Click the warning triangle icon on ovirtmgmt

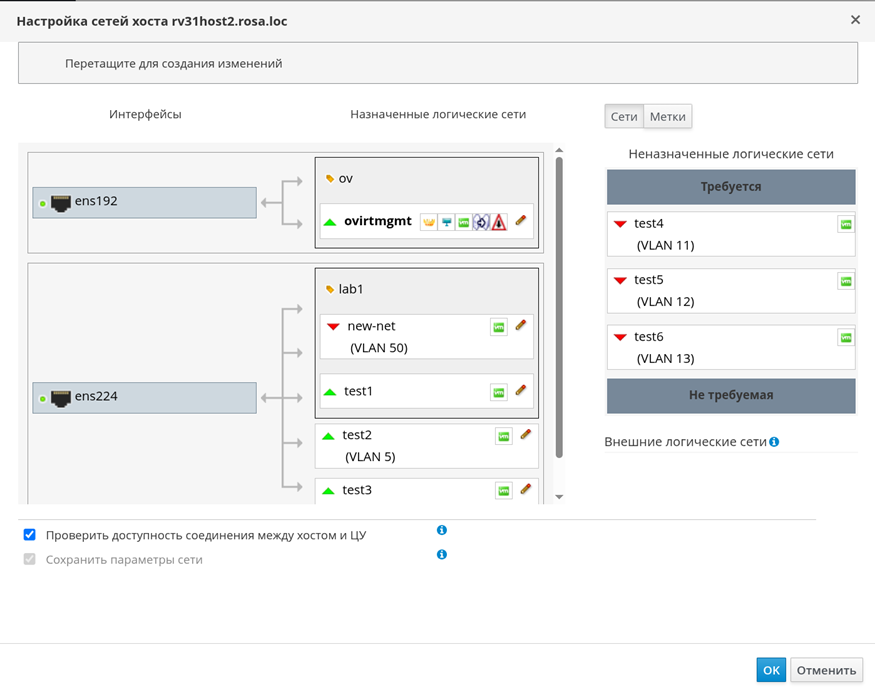pos(499,222)
